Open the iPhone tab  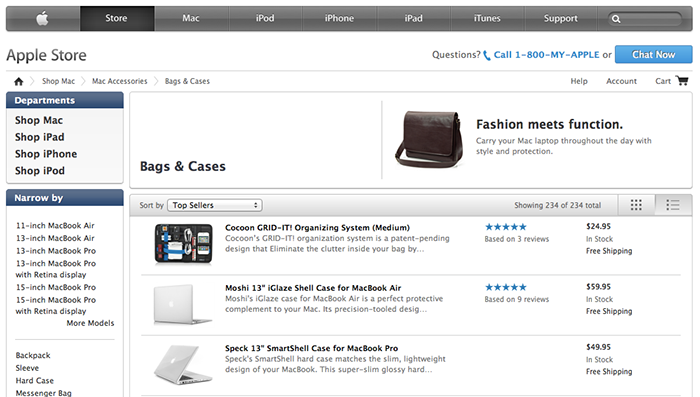point(339,18)
